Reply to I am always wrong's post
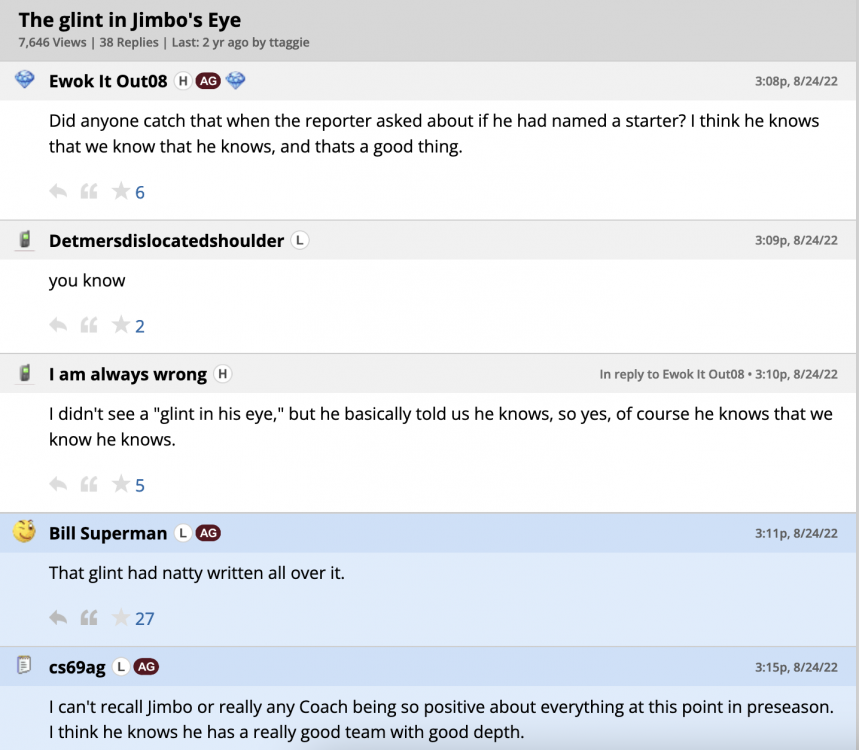The width and height of the screenshot is (859, 750). [x=58, y=484]
